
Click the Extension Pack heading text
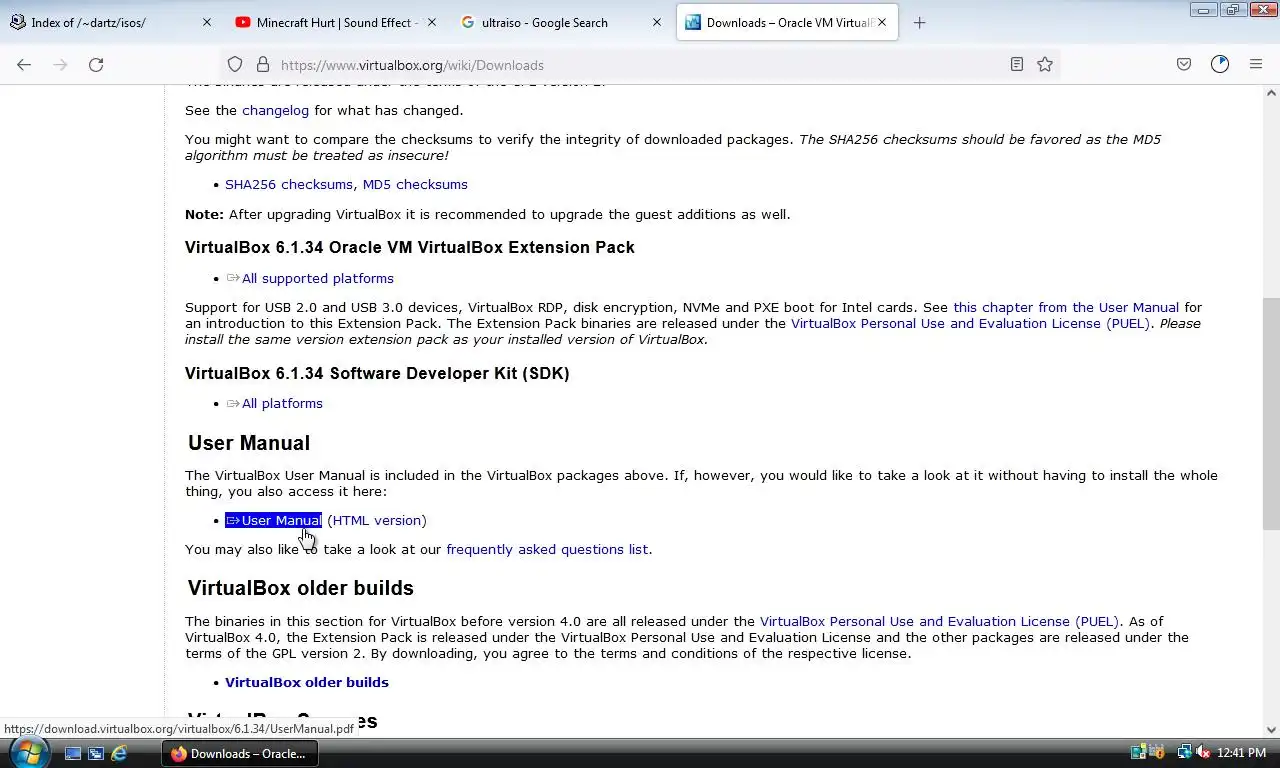point(410,247)
